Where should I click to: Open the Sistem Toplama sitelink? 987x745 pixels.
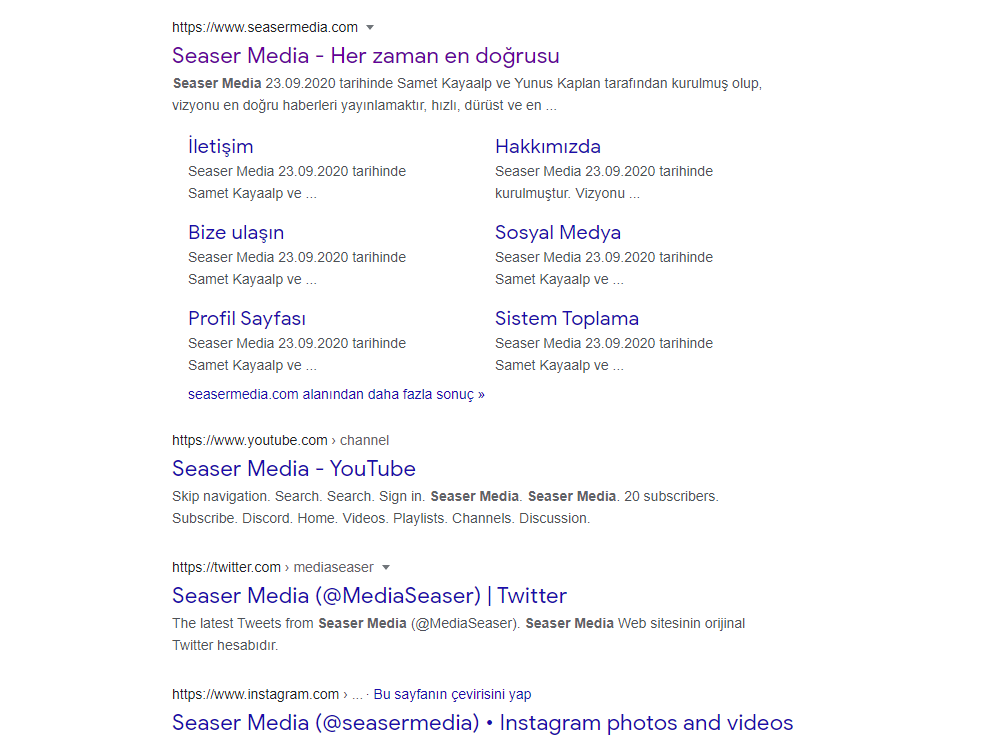point(567,318)
